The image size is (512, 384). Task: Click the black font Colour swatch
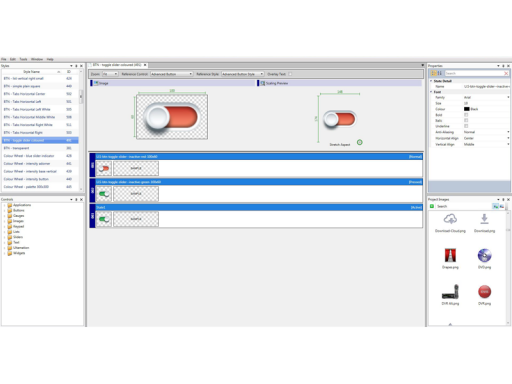467,109
